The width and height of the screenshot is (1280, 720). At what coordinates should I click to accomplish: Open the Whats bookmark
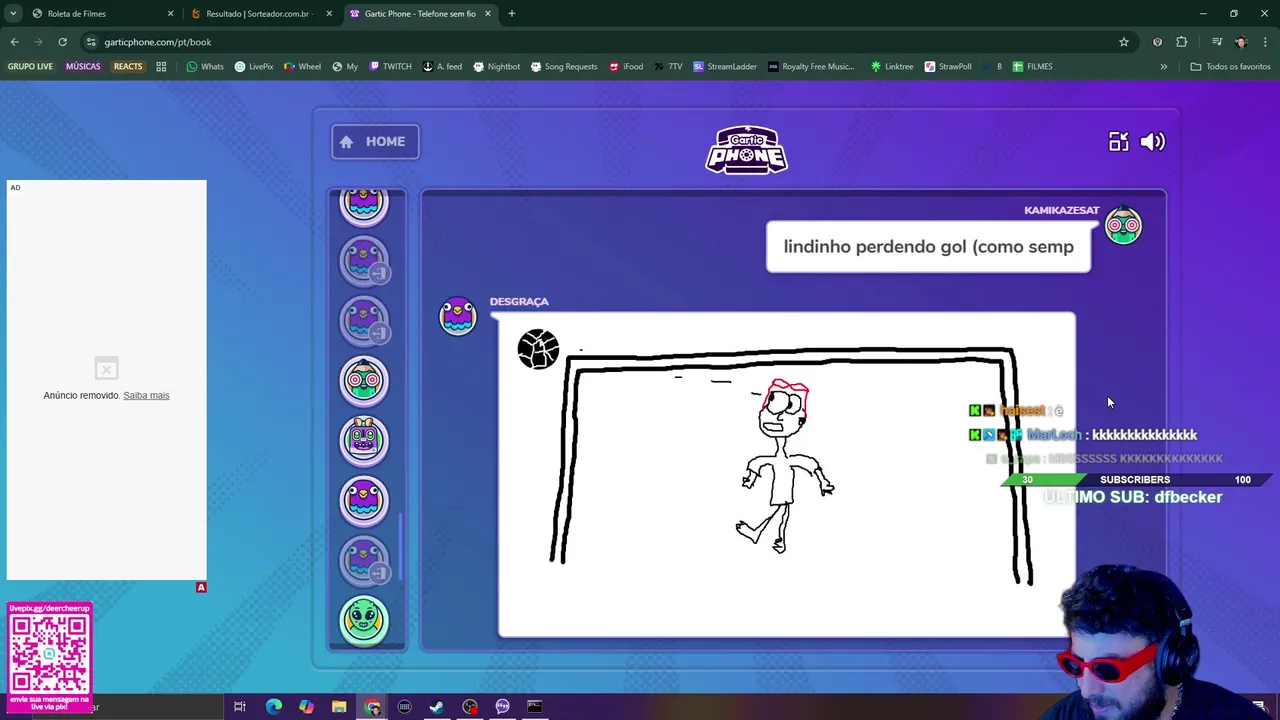[205, 67]
